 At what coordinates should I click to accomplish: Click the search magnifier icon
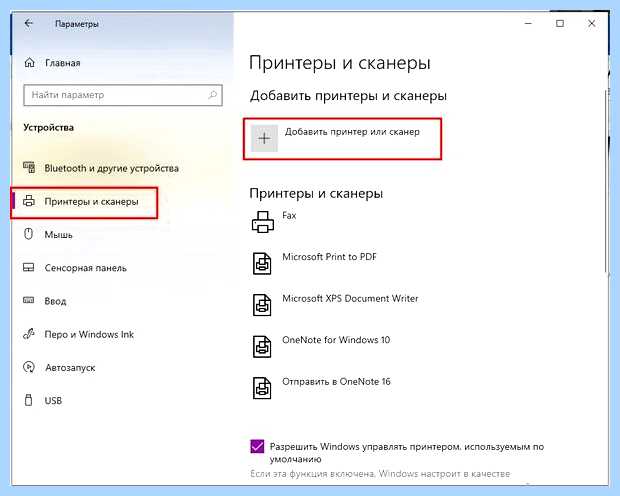(212, 95)
